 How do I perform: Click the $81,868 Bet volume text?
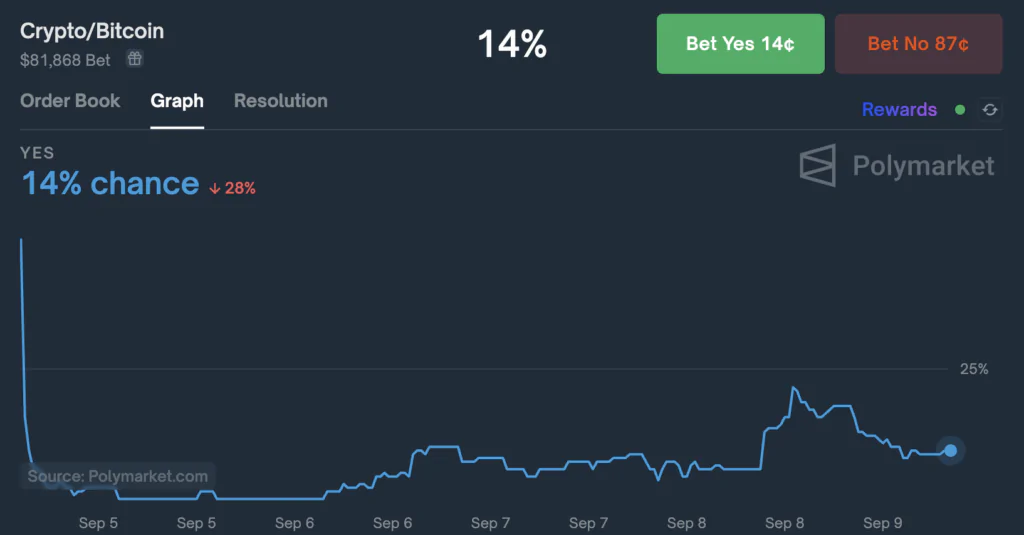tap(66, 60)
